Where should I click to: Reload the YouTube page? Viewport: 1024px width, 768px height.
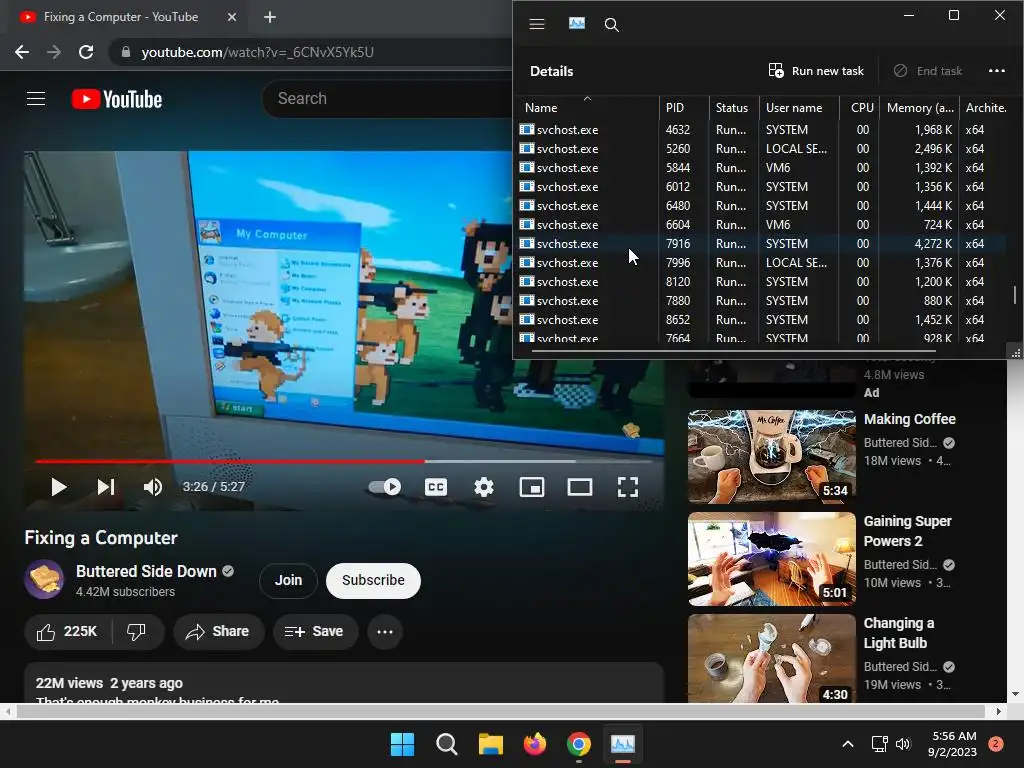tap(86, 52)
